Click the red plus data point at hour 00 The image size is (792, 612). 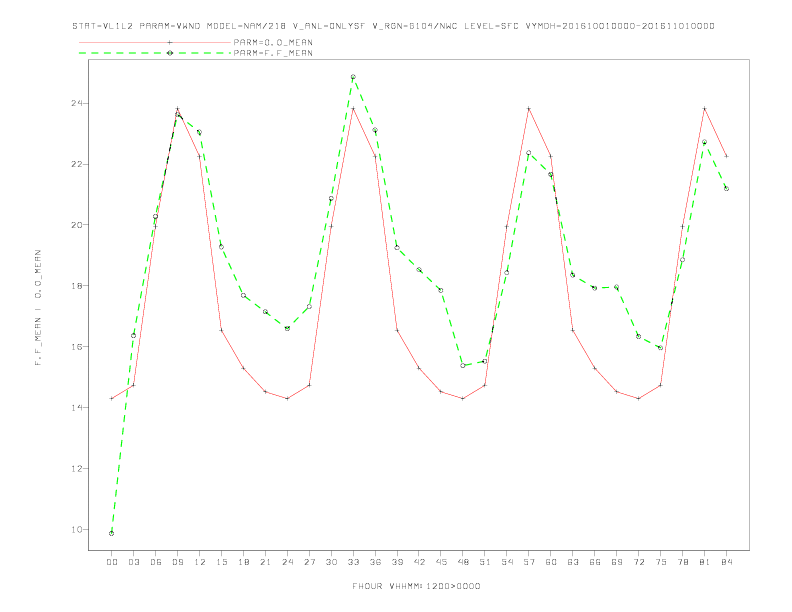click(x=112, y=398)
